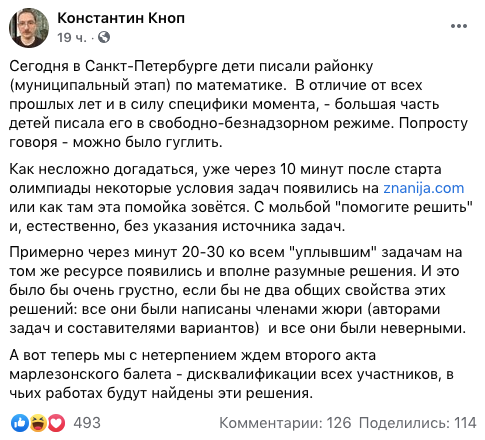Viewport: 485px width, 440px height.
Task: Click the red heart Love reaction icon
Action: pos(56,423)
